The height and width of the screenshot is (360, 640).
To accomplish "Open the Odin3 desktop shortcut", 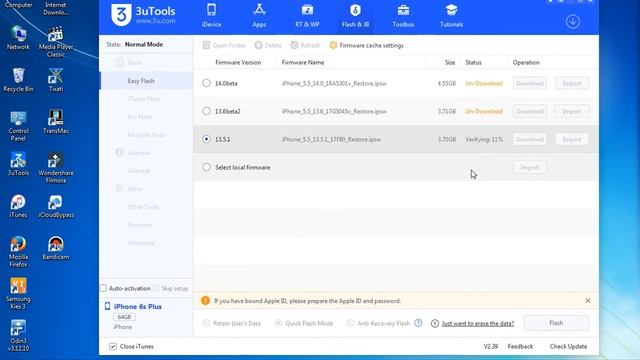I will (x=18, y=336).
